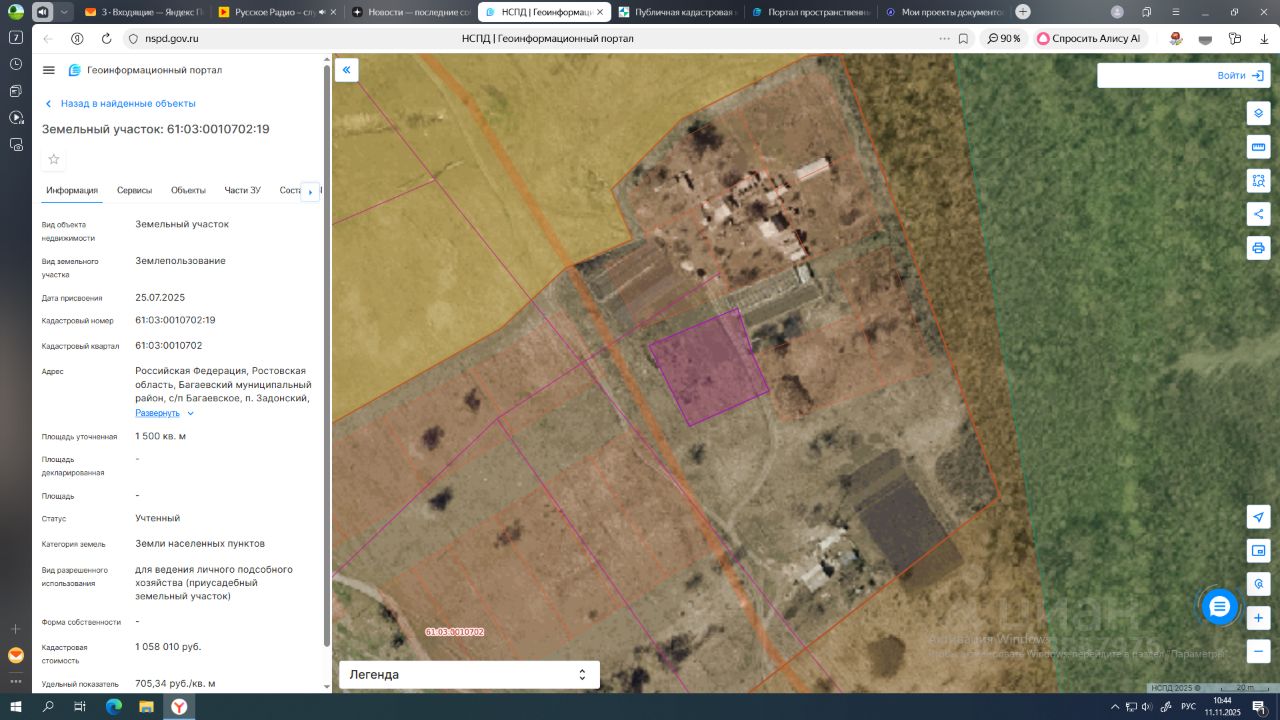Open a new browser tab
This screenshot has height=720, width=1280.
coord(1023,12)
